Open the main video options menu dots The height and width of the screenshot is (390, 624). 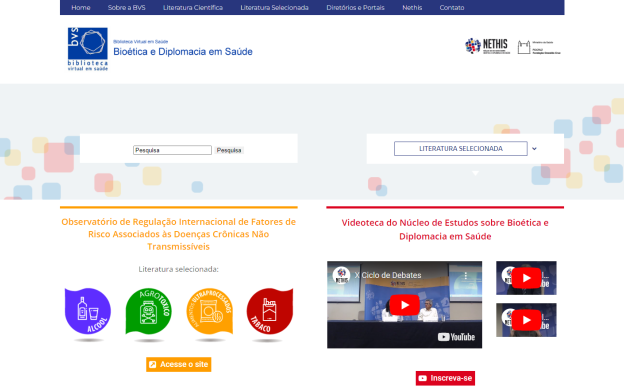pos(466,275)
